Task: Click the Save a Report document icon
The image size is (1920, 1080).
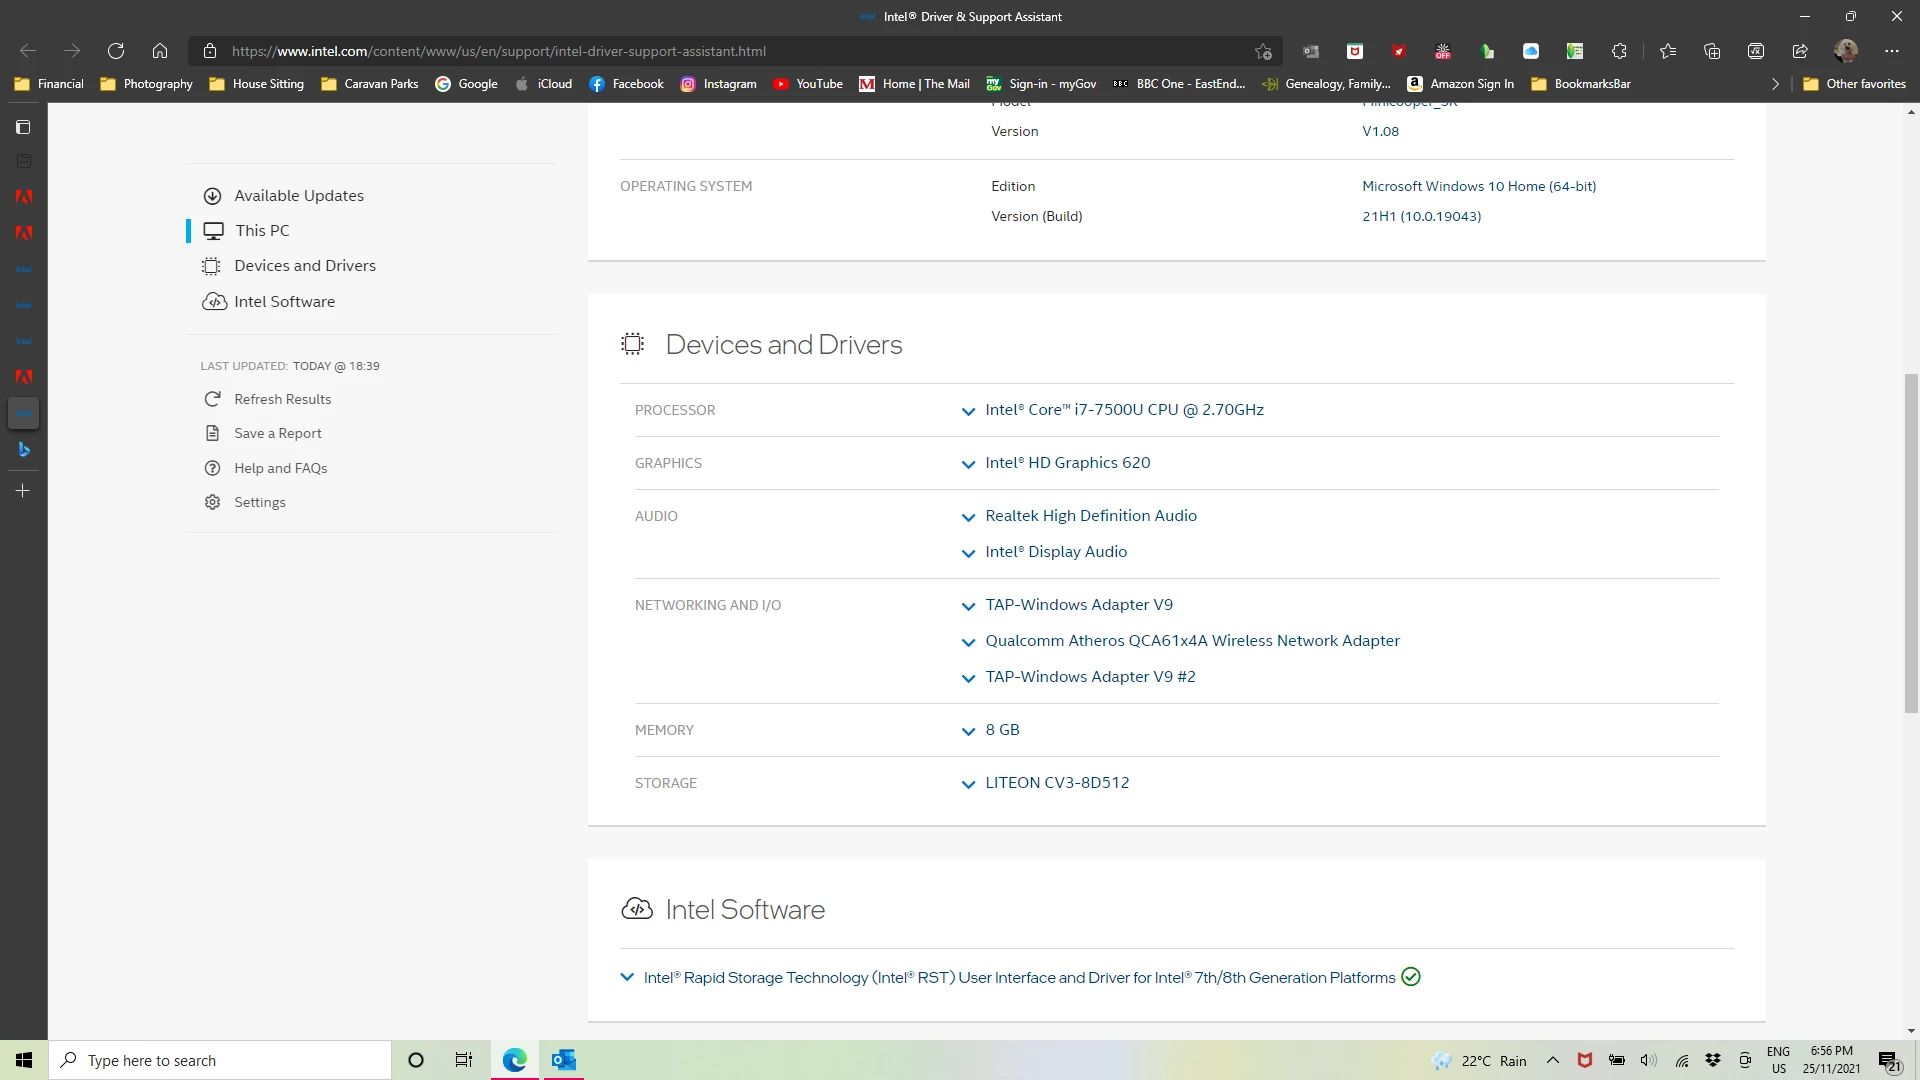Action: 212,433
